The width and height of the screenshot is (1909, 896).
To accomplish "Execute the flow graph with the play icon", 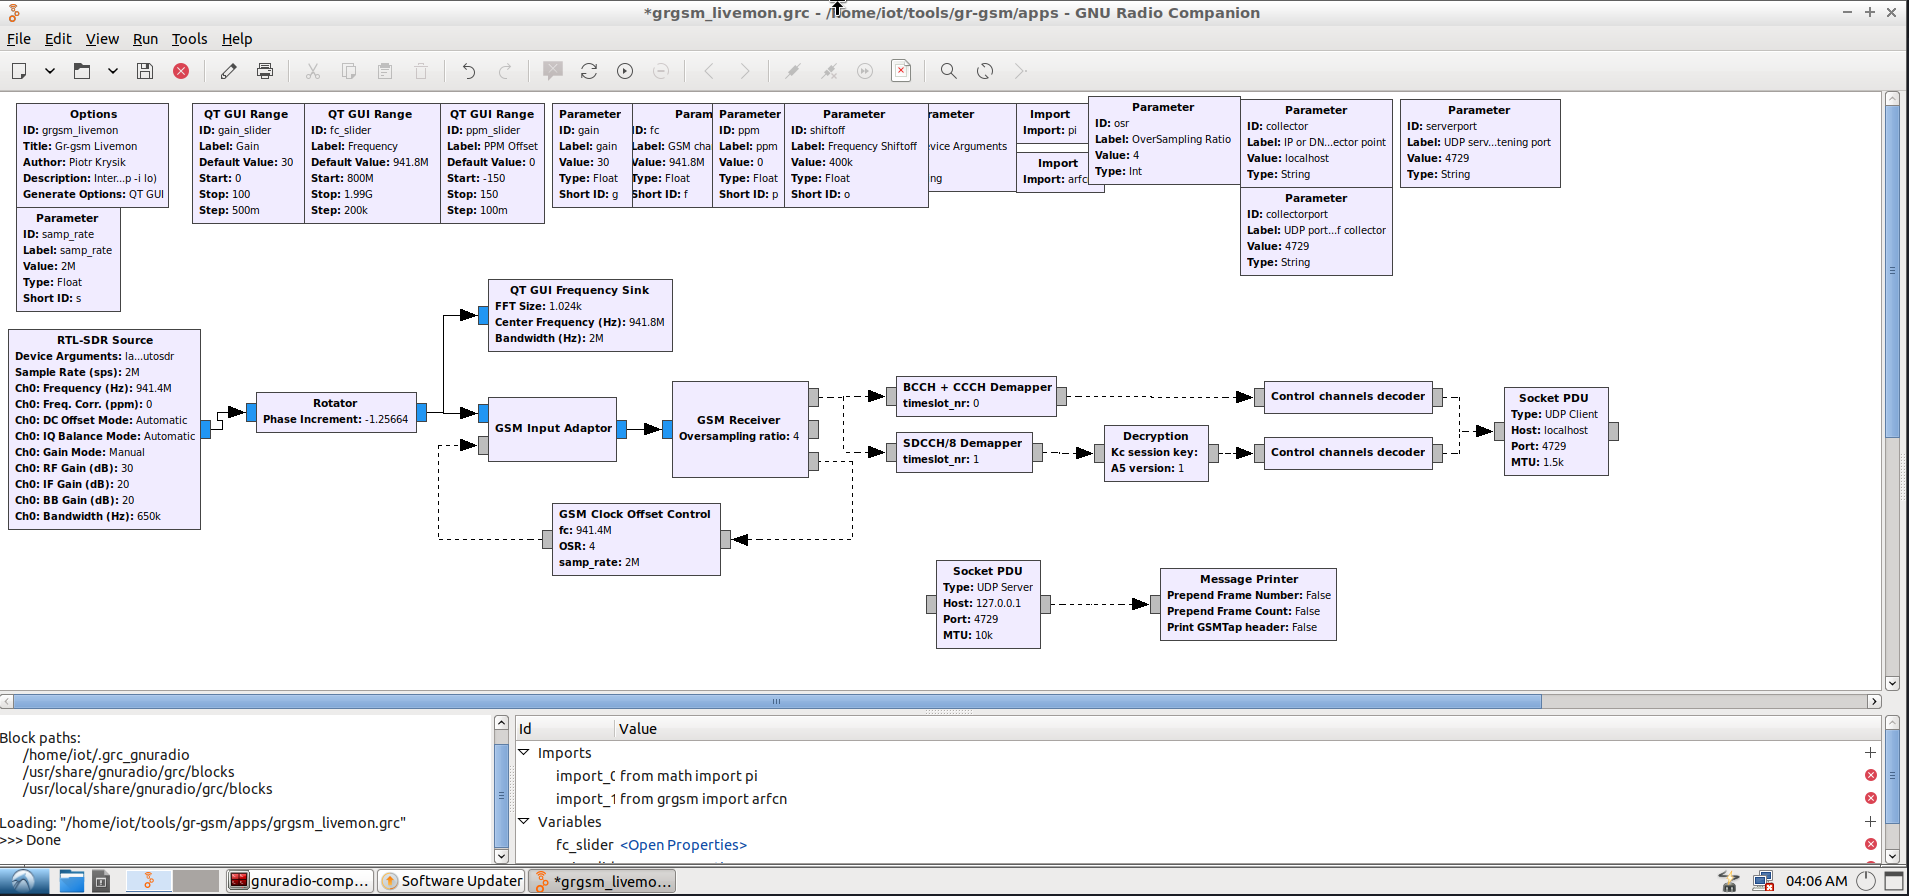I will 625,71.
